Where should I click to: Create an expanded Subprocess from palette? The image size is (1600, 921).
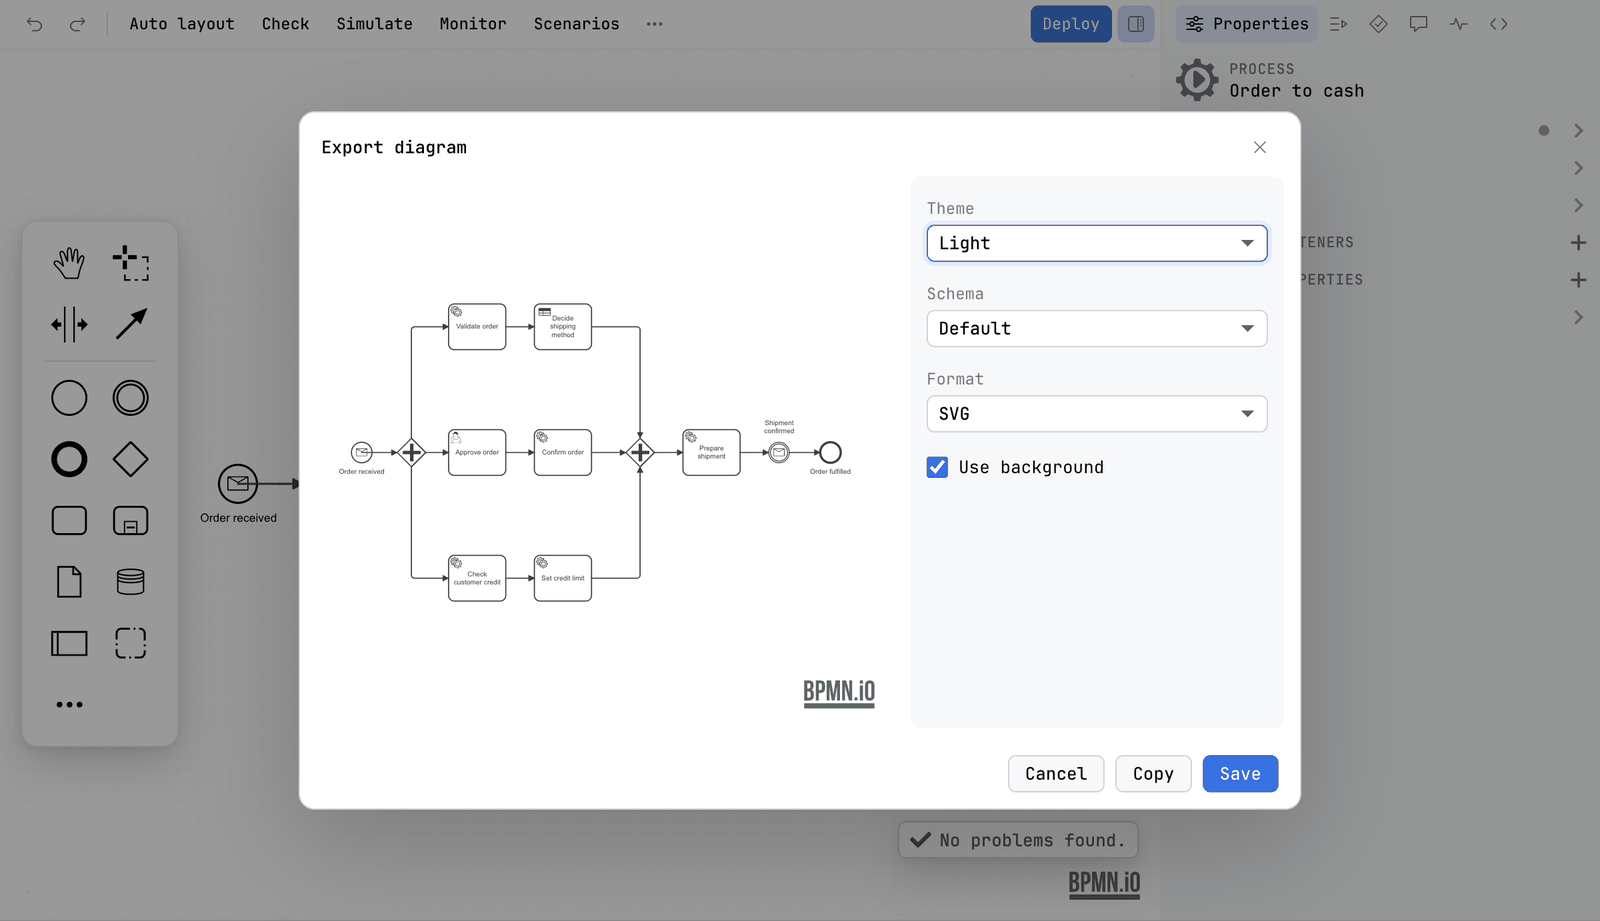click(131, 521)
